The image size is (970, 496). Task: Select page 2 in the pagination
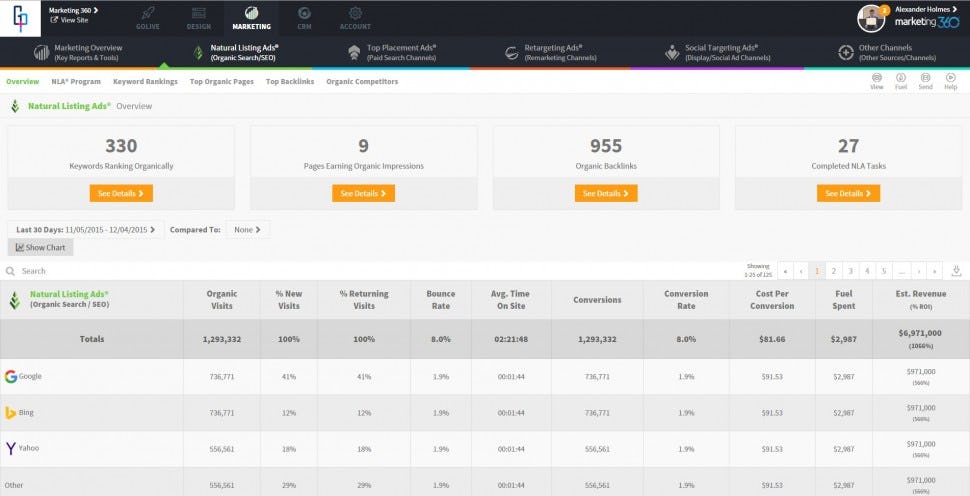834,271
